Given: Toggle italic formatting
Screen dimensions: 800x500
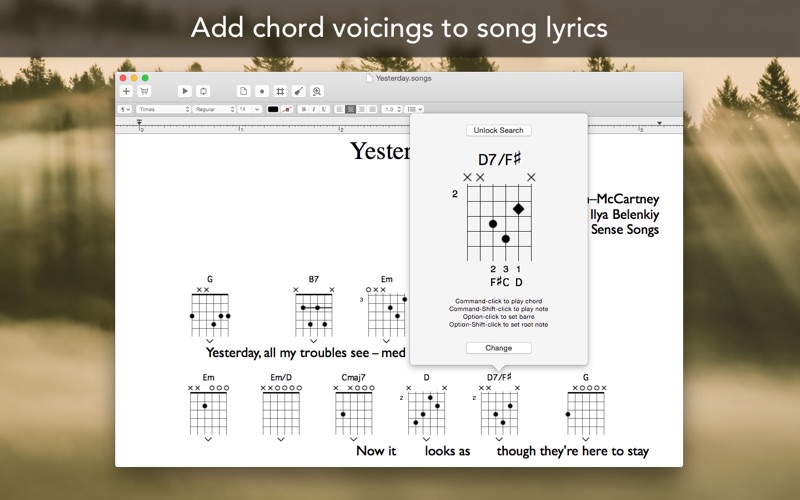Looking at the screenshot, I should coord(313,109).
